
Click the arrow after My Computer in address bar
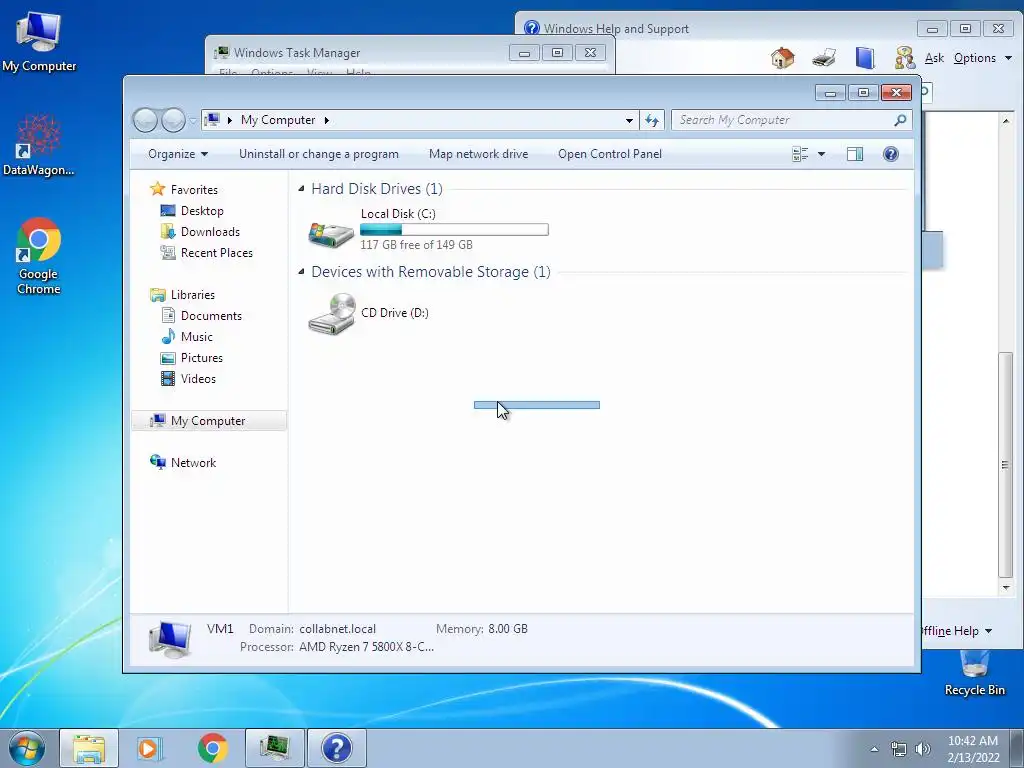point(327,120)
